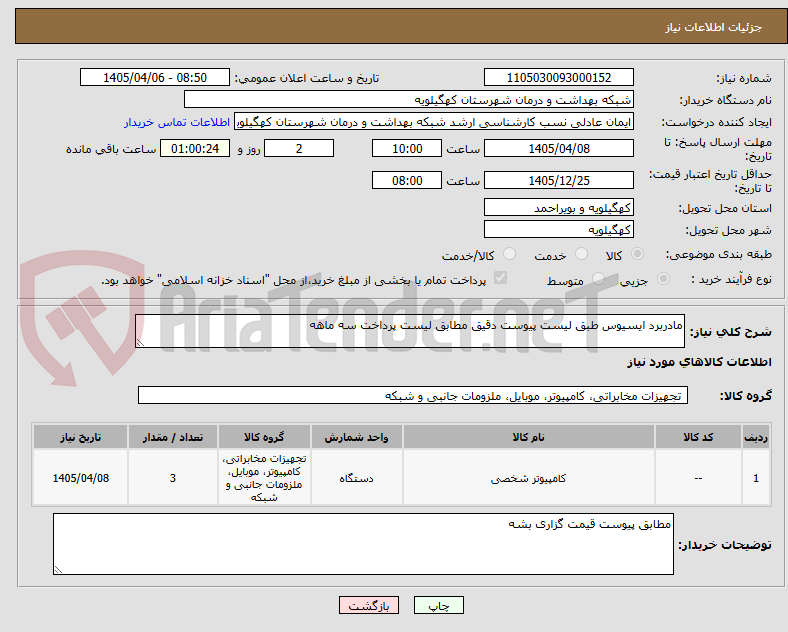Click the تعداد / مقدار column header

[172, 437]
